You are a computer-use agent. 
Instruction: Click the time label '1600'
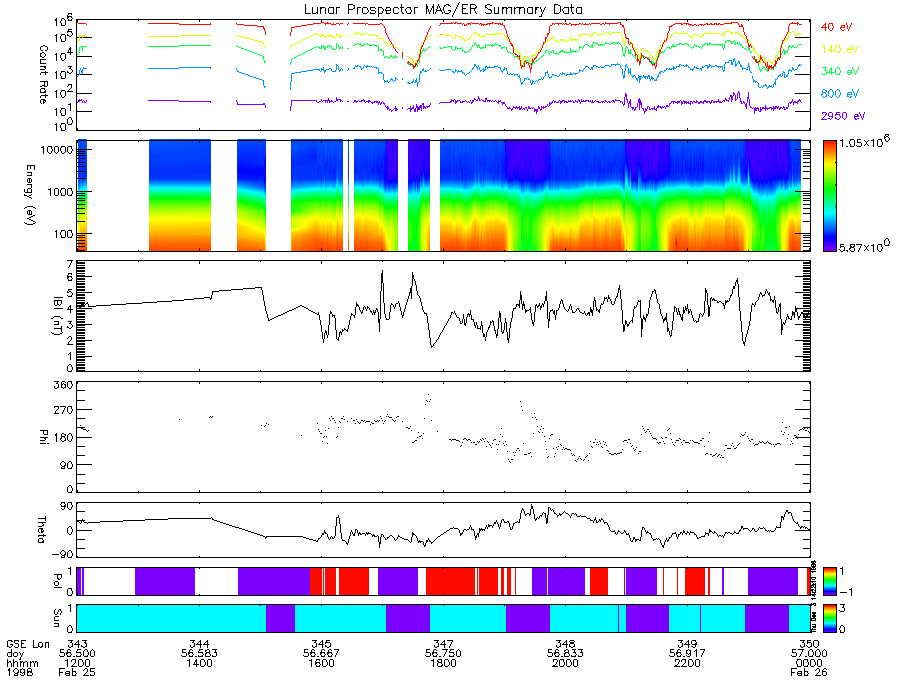tap(321, 663)
